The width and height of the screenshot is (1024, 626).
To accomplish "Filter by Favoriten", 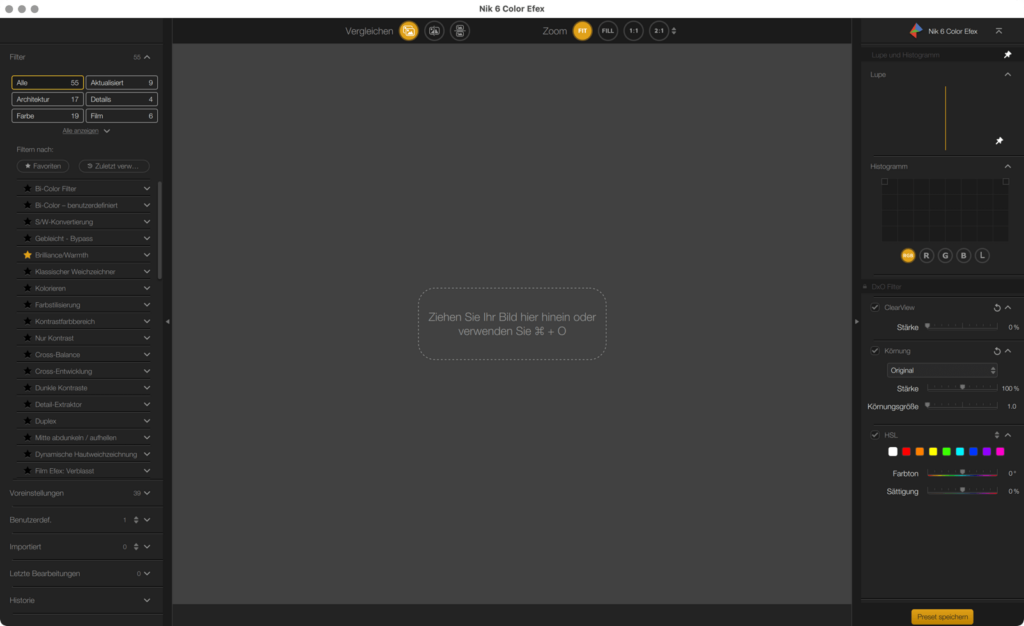I will coord(43,166).
